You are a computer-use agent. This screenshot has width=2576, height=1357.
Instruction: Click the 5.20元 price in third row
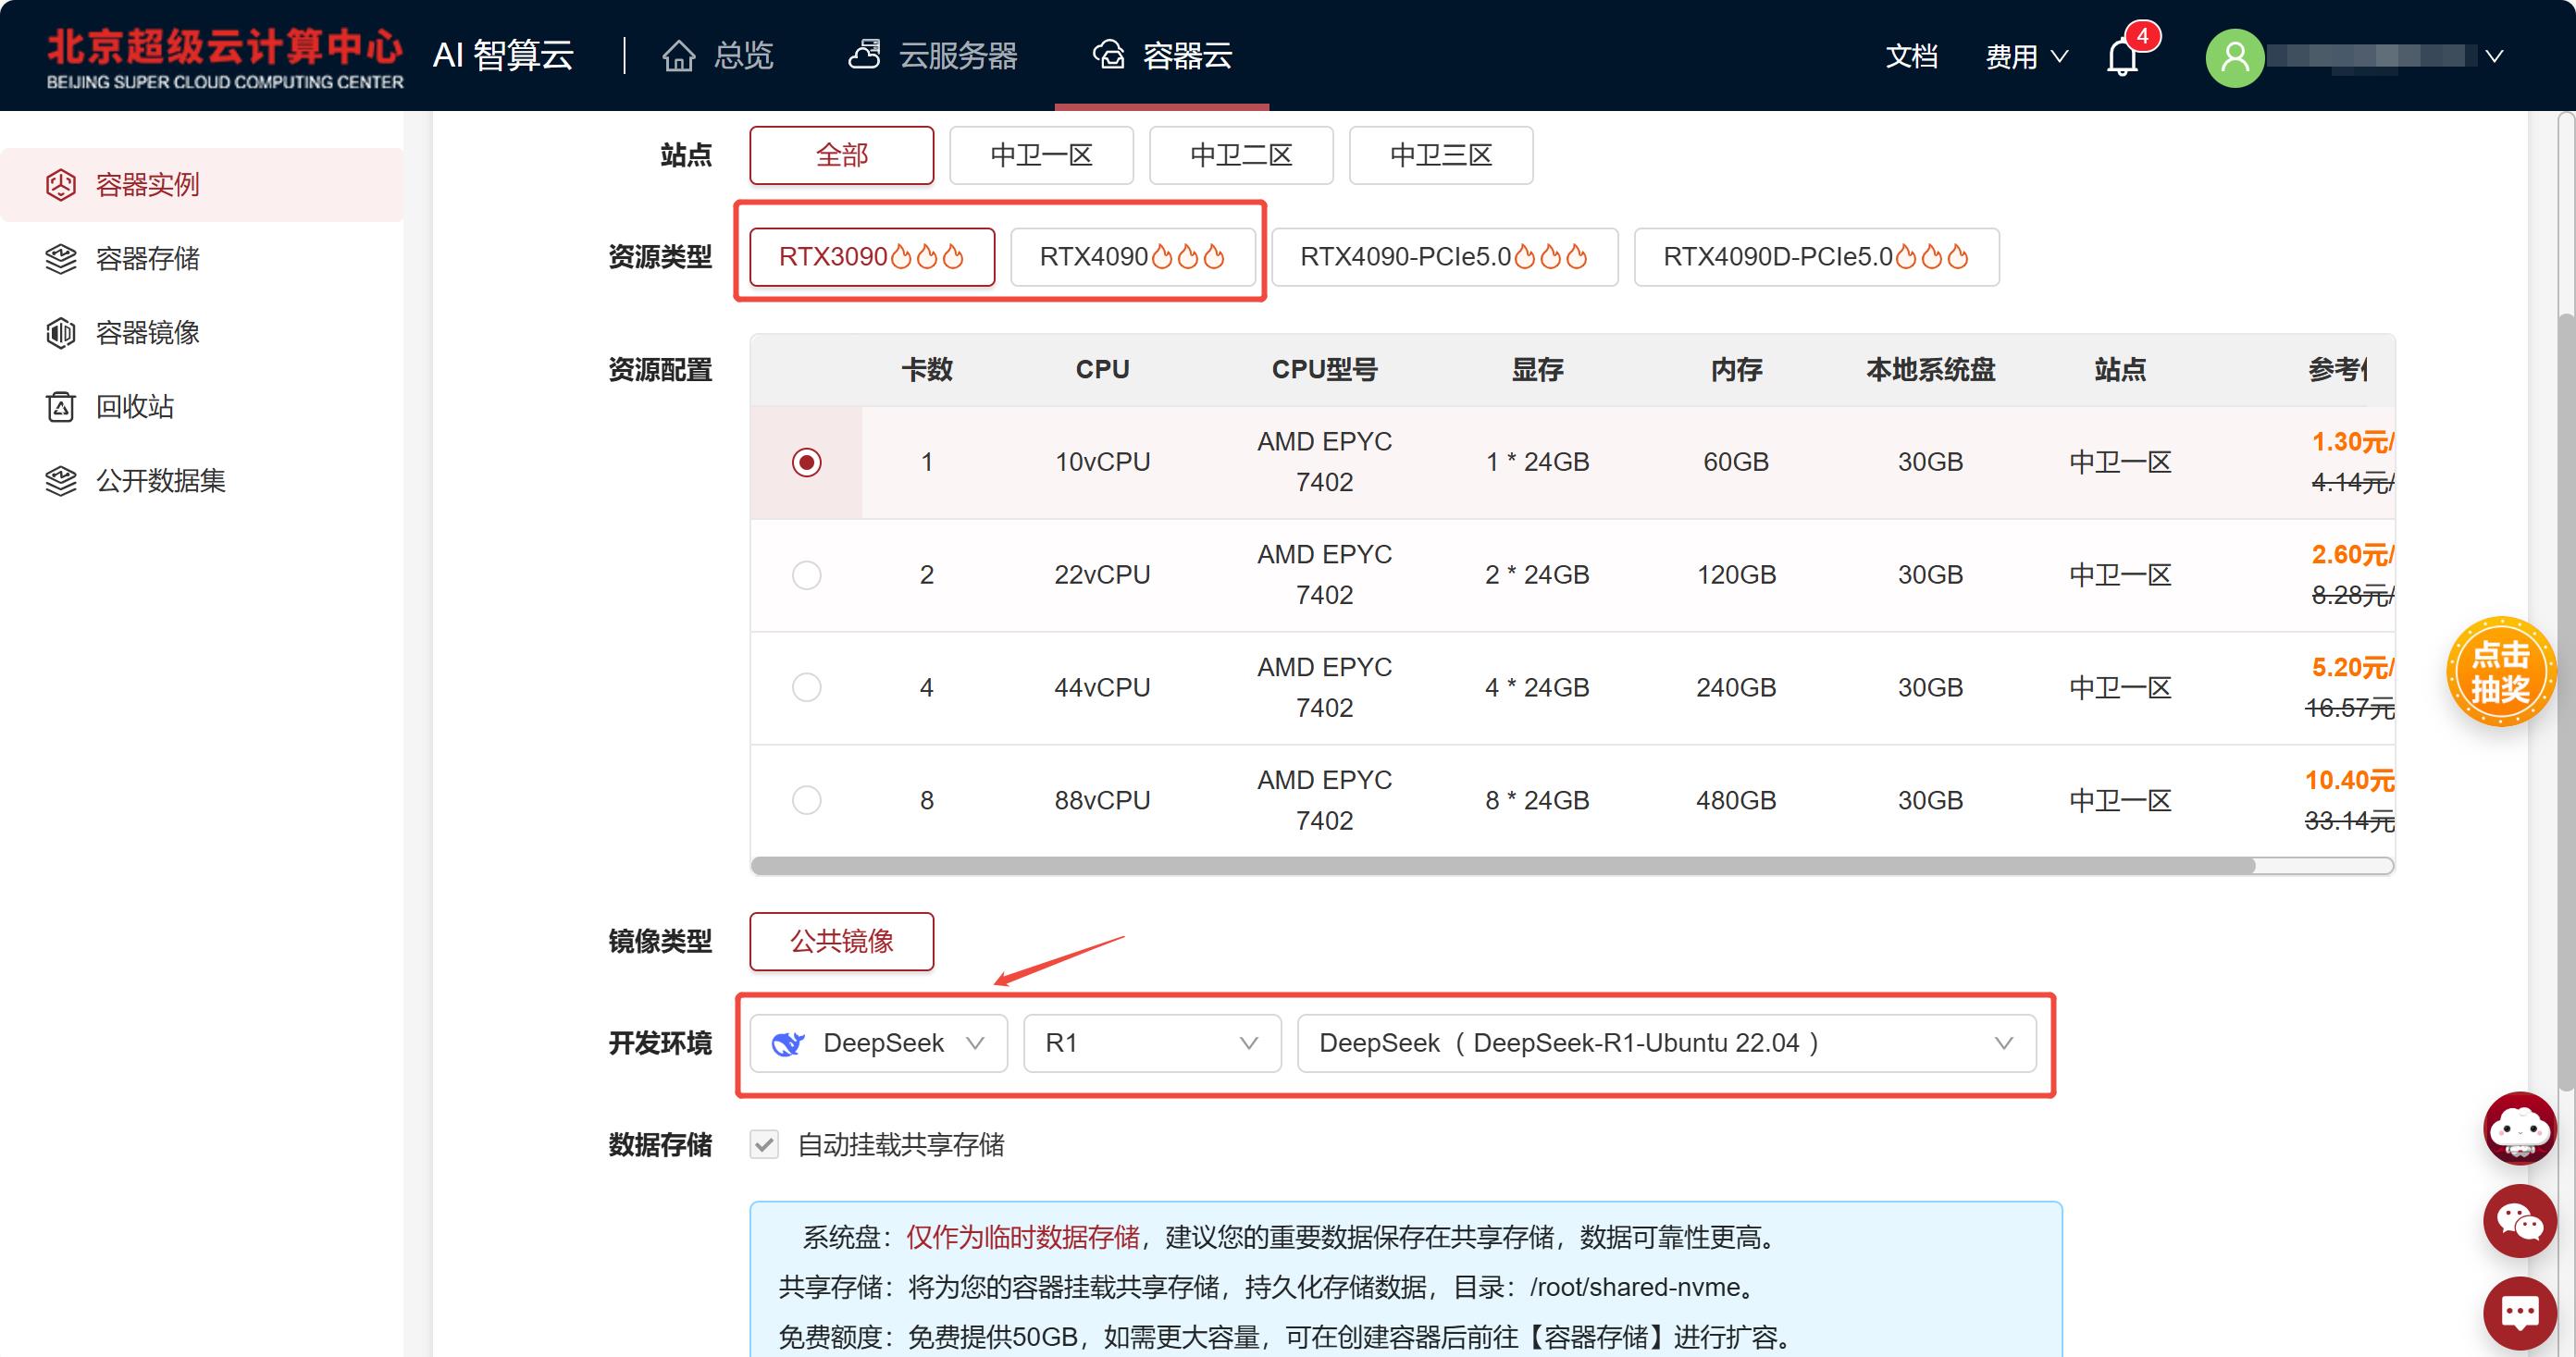[x=2352, y=668]
